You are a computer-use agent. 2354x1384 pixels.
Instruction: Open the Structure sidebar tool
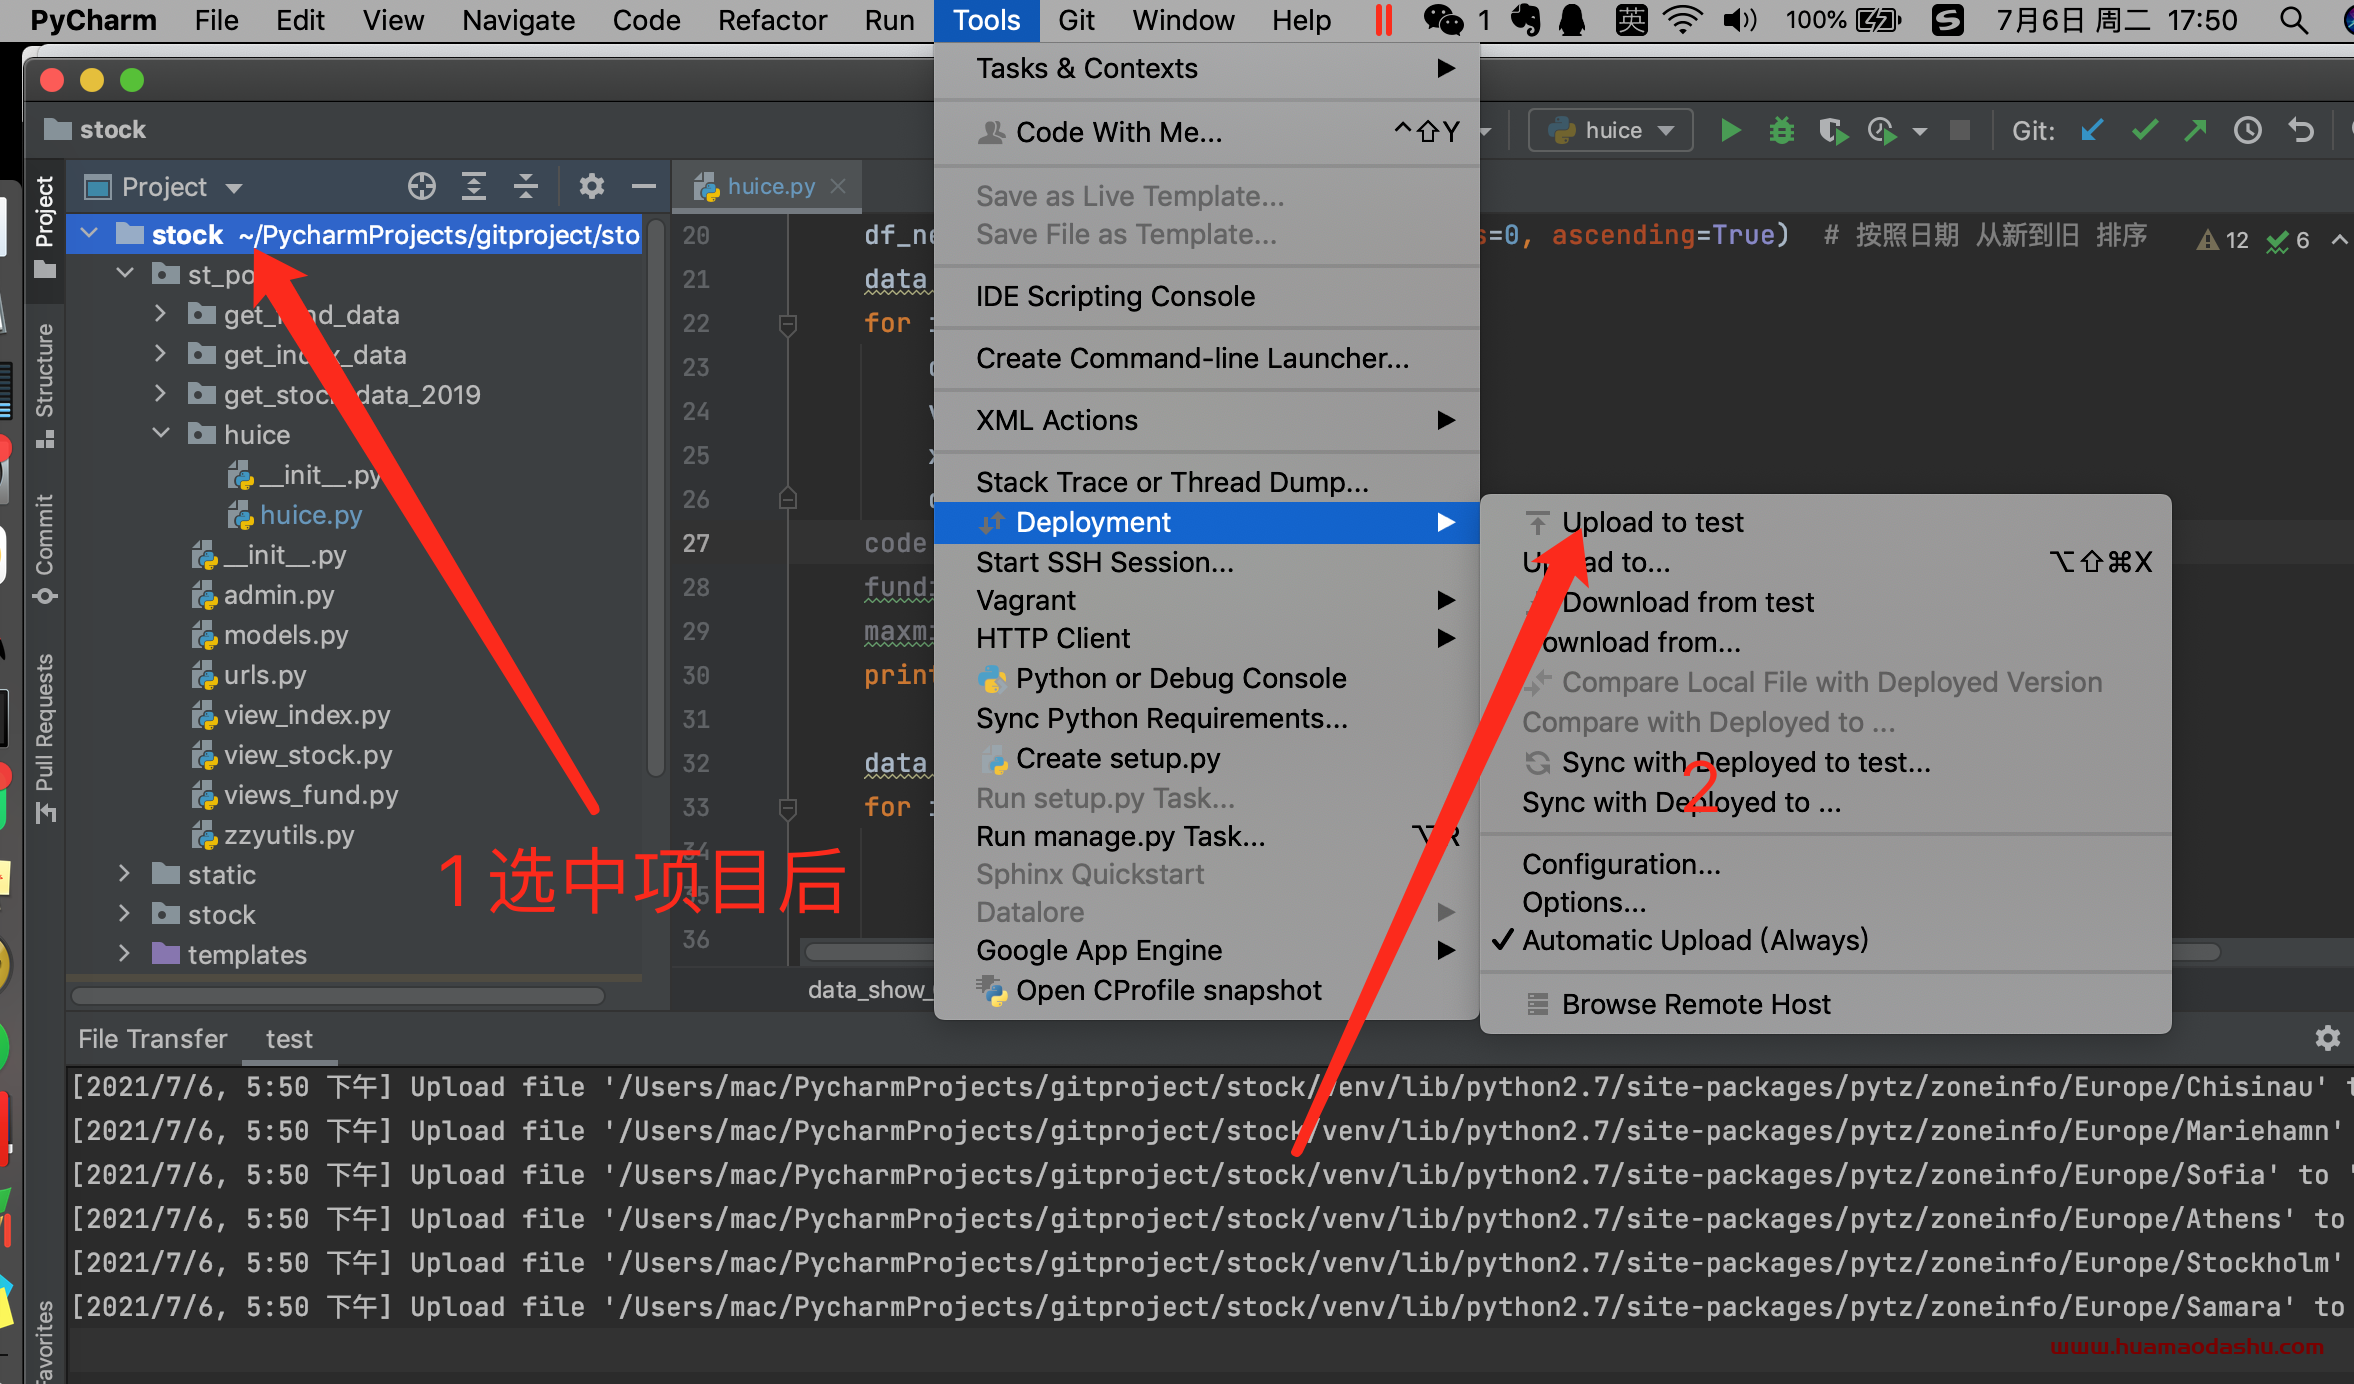click(x=45, y=385)
